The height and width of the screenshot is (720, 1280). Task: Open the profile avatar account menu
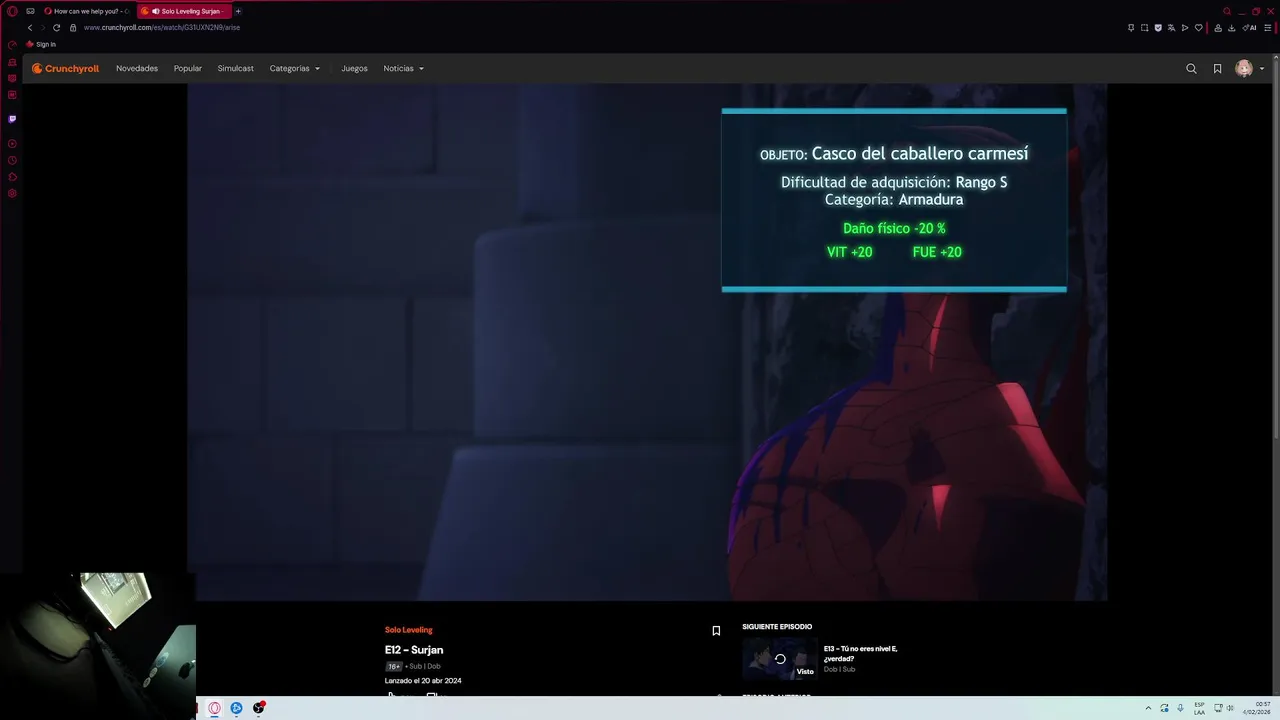[x=1249, y=69]
